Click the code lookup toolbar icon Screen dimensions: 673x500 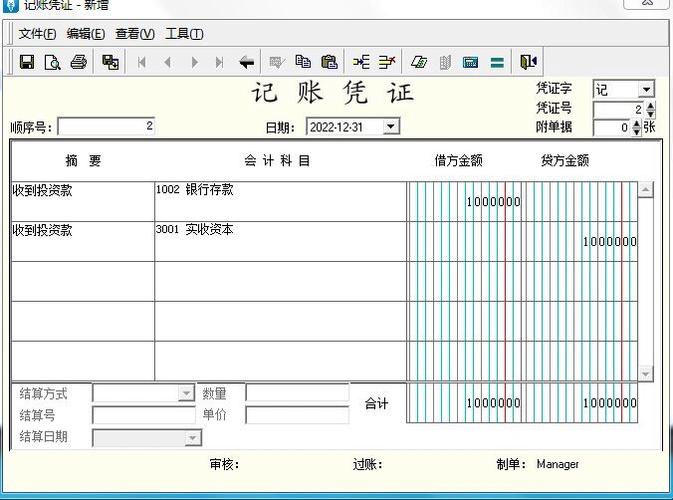(x=419, y=63)
